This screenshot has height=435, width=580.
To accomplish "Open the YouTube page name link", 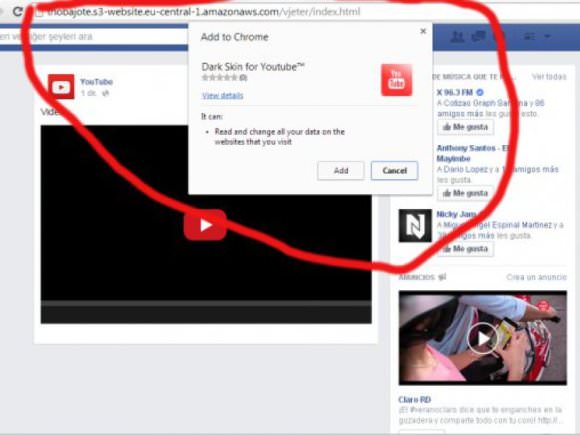I will click(x=97, y=82).
